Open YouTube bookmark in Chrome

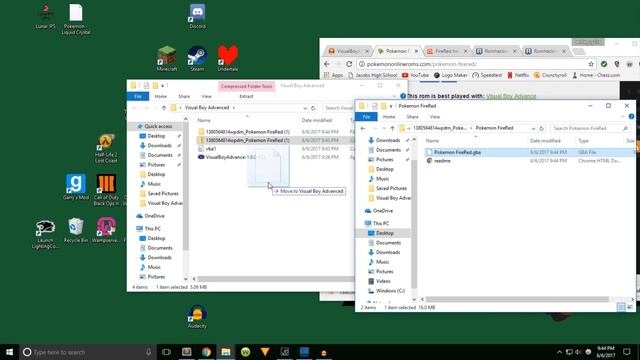click(x=415, y=75)
